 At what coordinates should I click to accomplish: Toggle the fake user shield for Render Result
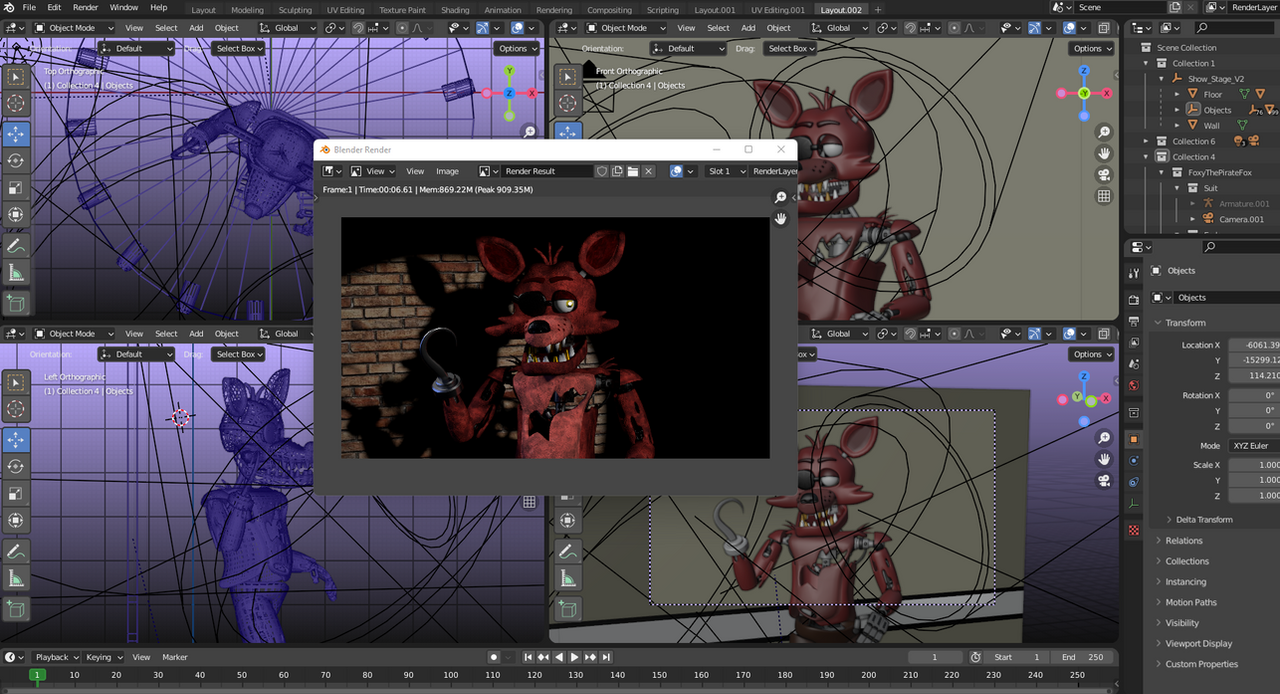tap(602, 171)
